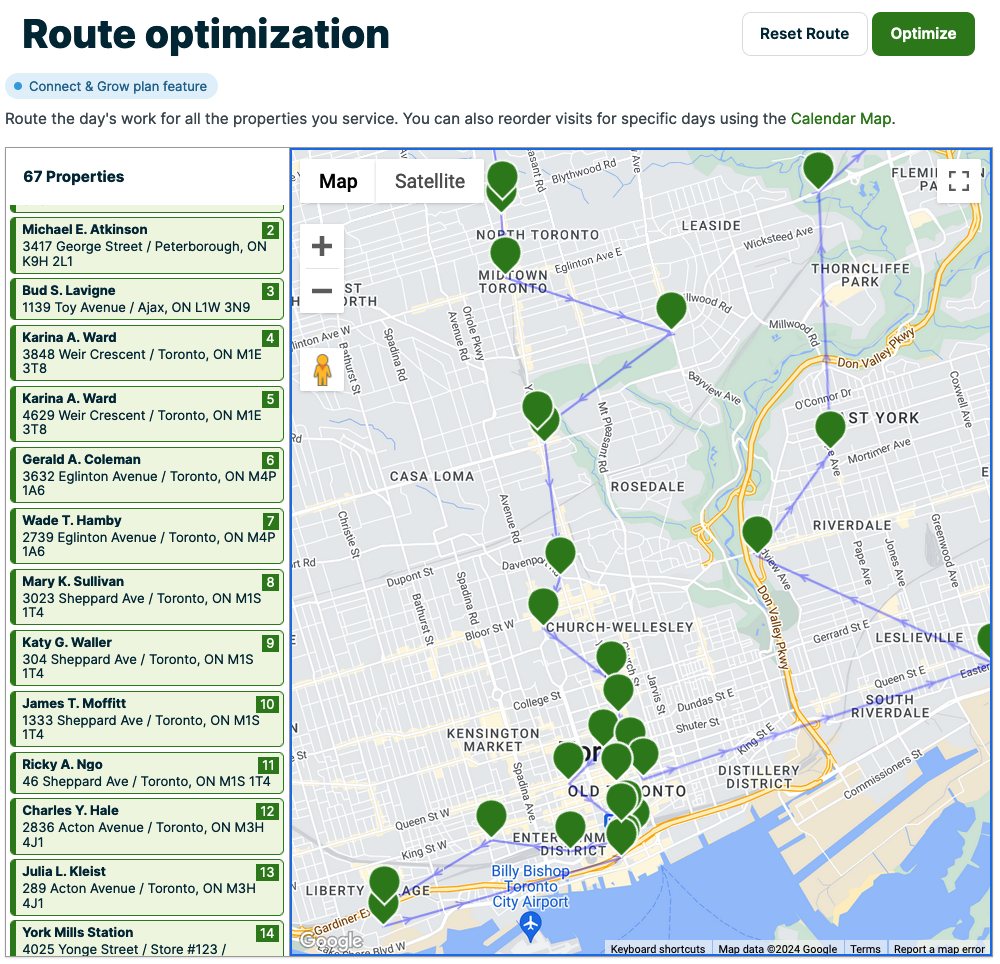The height and width of the screenshot is (964, 1000).
Task: Click the Optimize button
Action: point(922,33)
